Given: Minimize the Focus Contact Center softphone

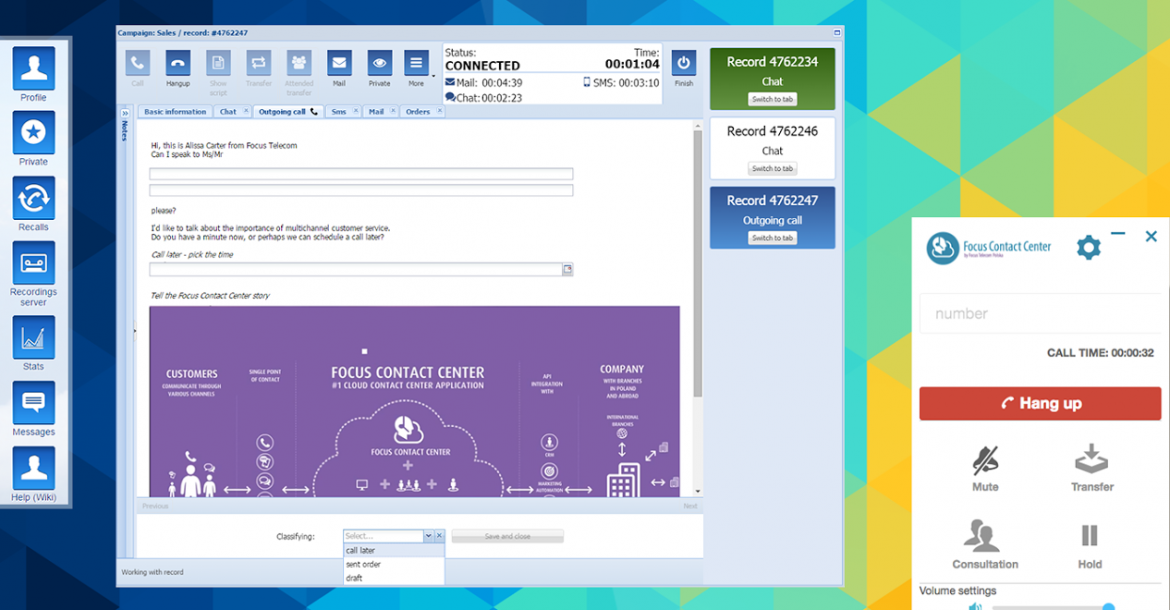Looking at the screenshot, I should [1118, 234].
